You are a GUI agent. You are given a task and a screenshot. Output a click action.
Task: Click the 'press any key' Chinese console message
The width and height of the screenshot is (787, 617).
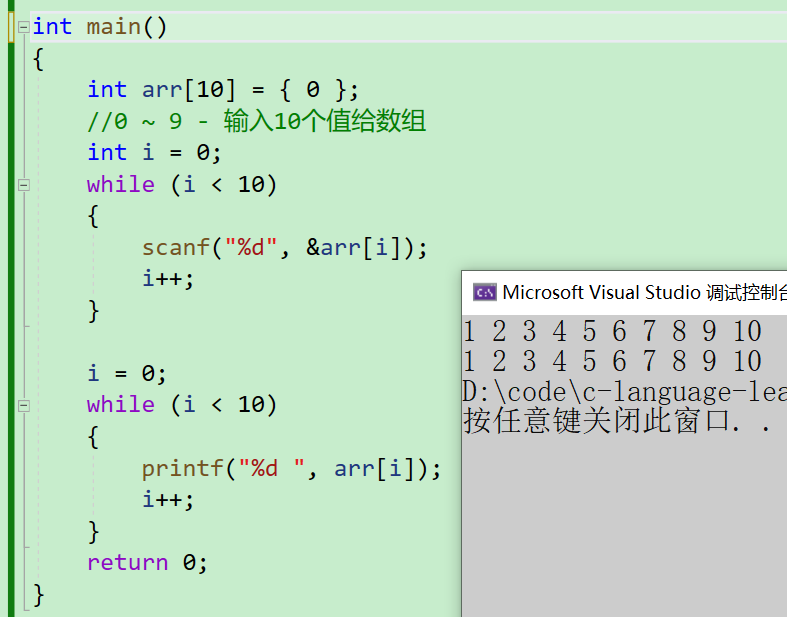click(x=617, y=421)
